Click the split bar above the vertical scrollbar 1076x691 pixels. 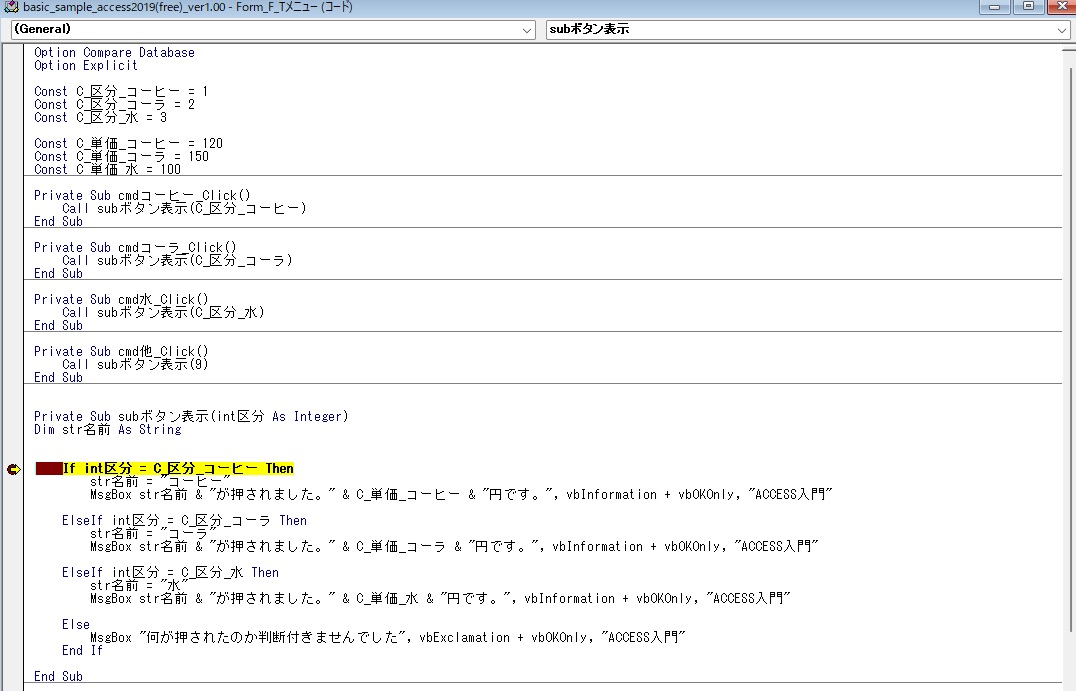tap(1068, 45)
